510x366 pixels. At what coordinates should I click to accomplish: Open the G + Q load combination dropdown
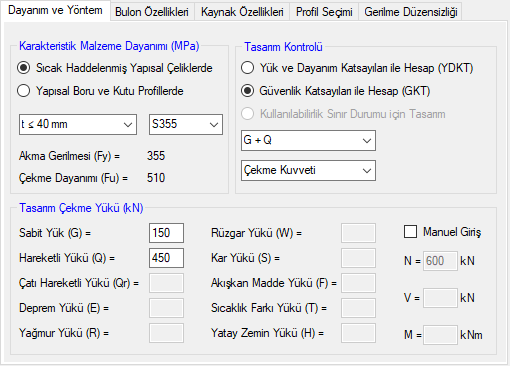click(308, 140)
